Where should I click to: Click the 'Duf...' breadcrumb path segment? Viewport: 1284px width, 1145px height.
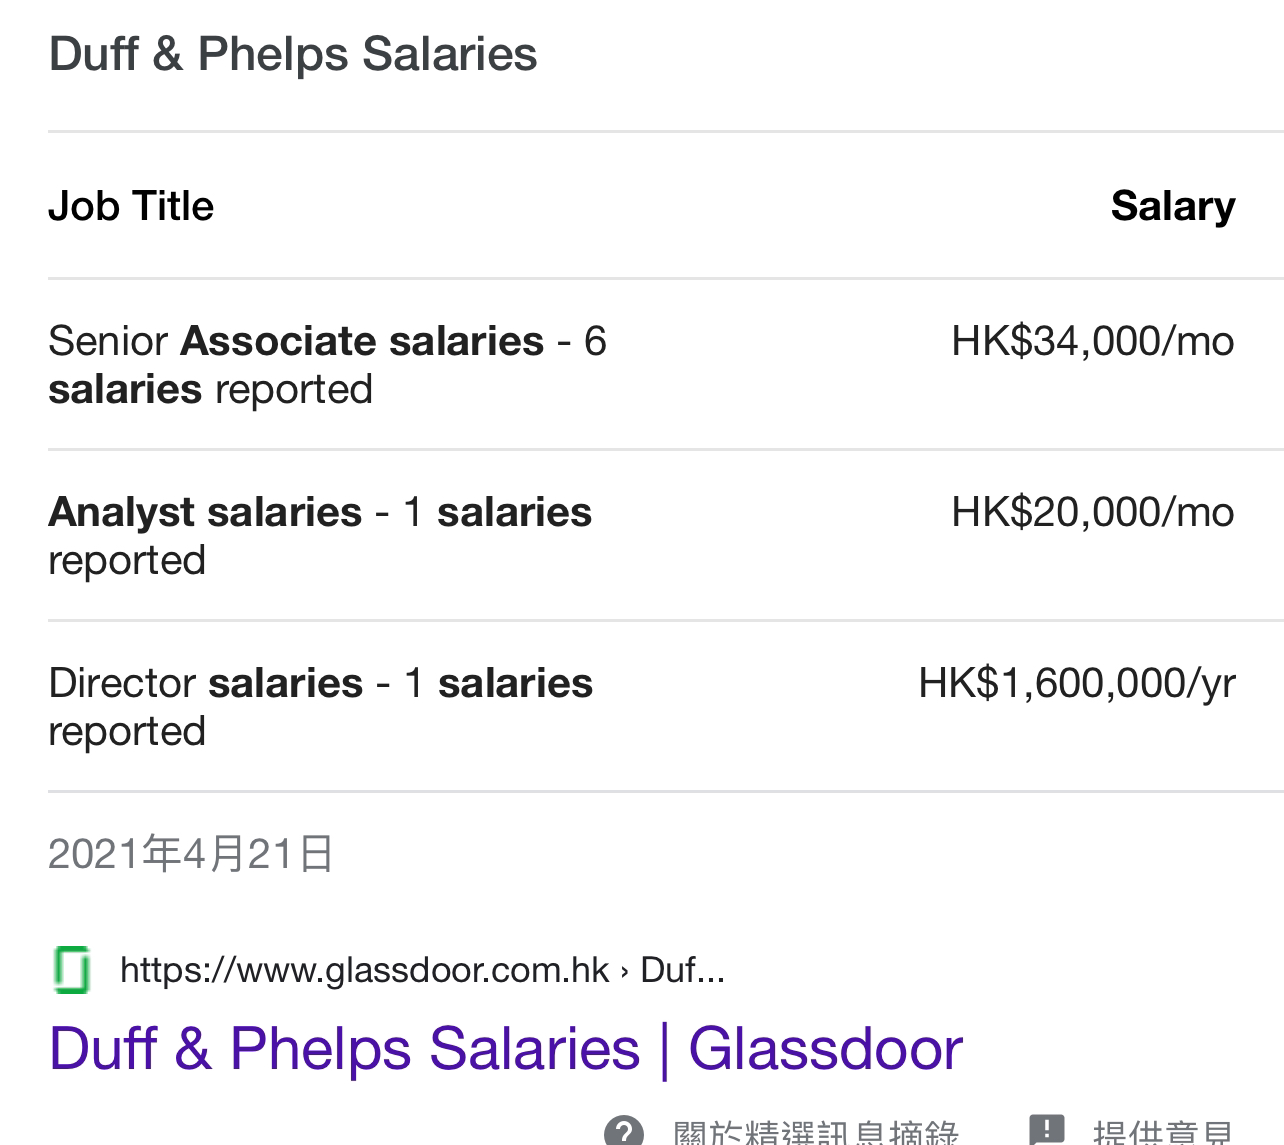tap(682, 970)
